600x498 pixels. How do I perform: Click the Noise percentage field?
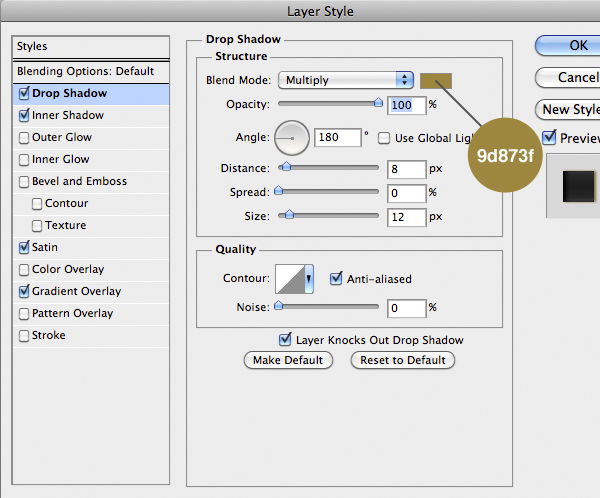(x=407, y=308)
